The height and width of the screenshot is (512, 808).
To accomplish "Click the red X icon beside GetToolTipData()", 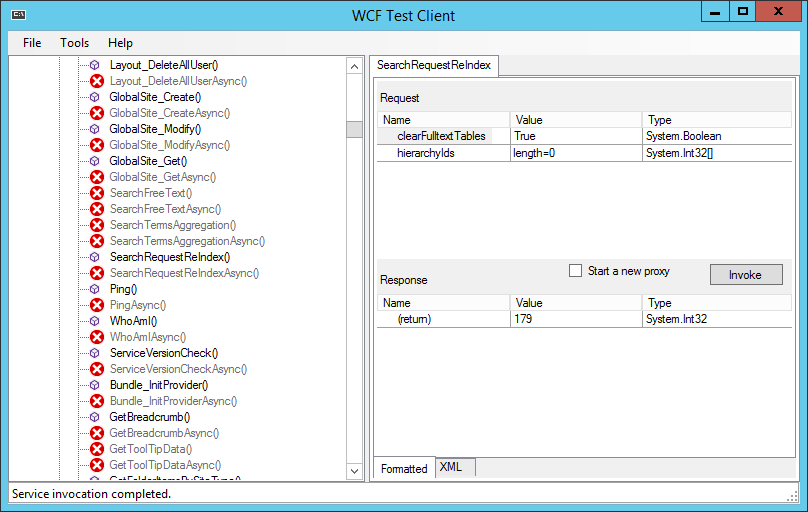I will pyautogui.click(x=97, y=449).
